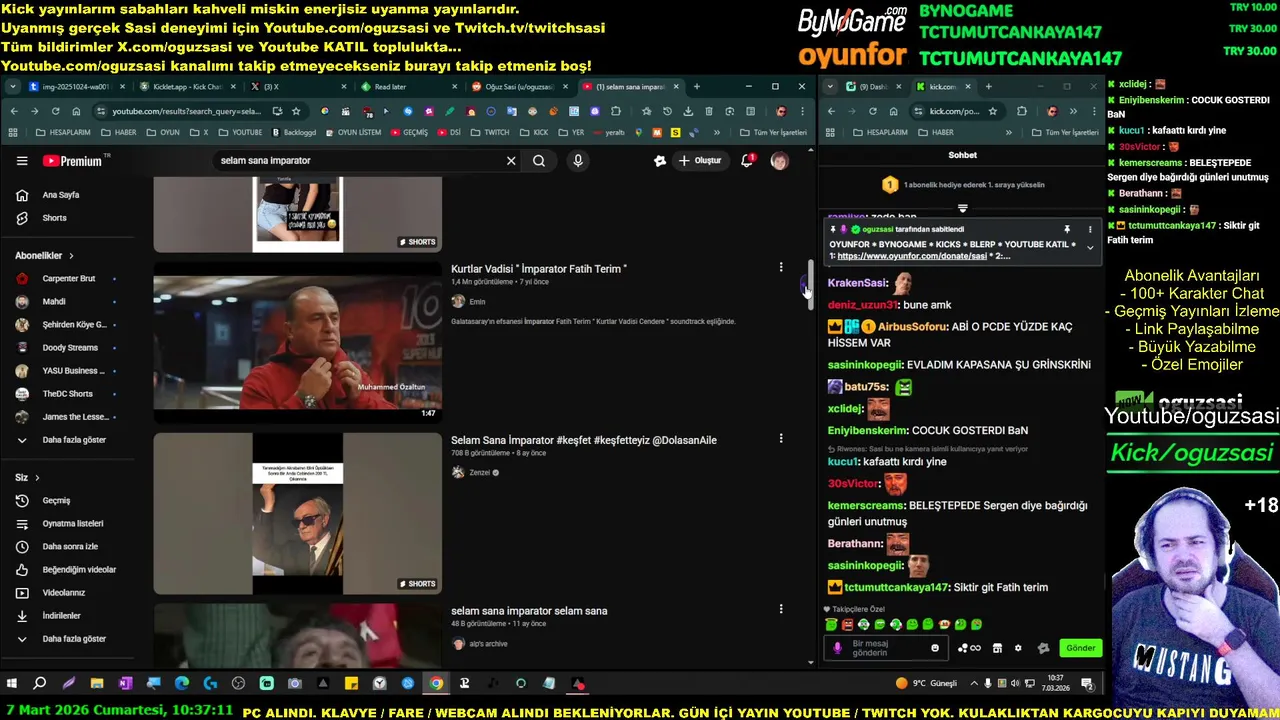Open the oyunfor.com donate link
This screenshot has width=1280, height=720.
pos(912,256)
